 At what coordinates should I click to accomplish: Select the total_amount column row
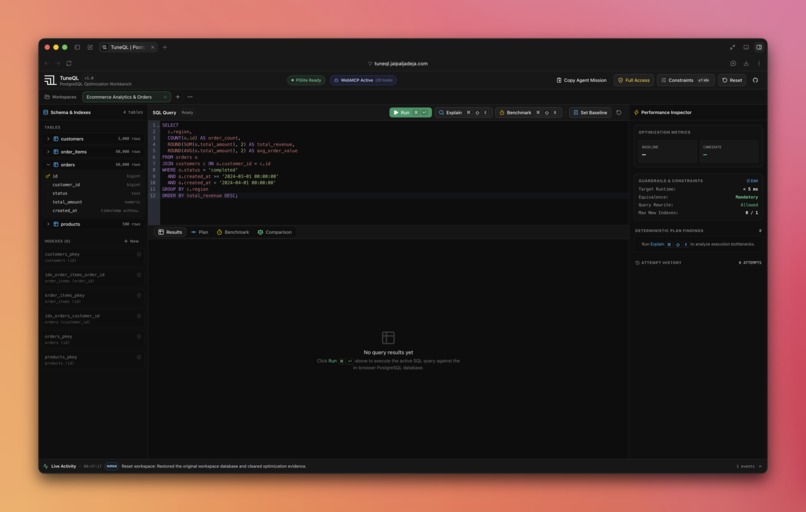(94, 202)
